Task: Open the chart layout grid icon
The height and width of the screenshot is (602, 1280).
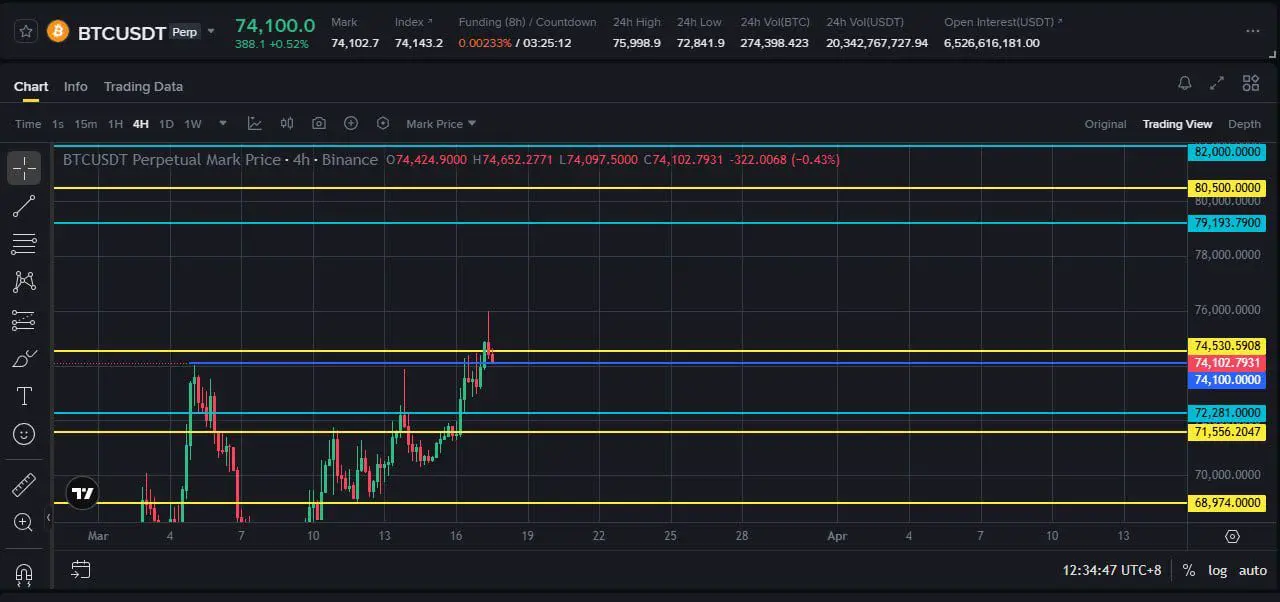Action: click(x=1251, y=84)
